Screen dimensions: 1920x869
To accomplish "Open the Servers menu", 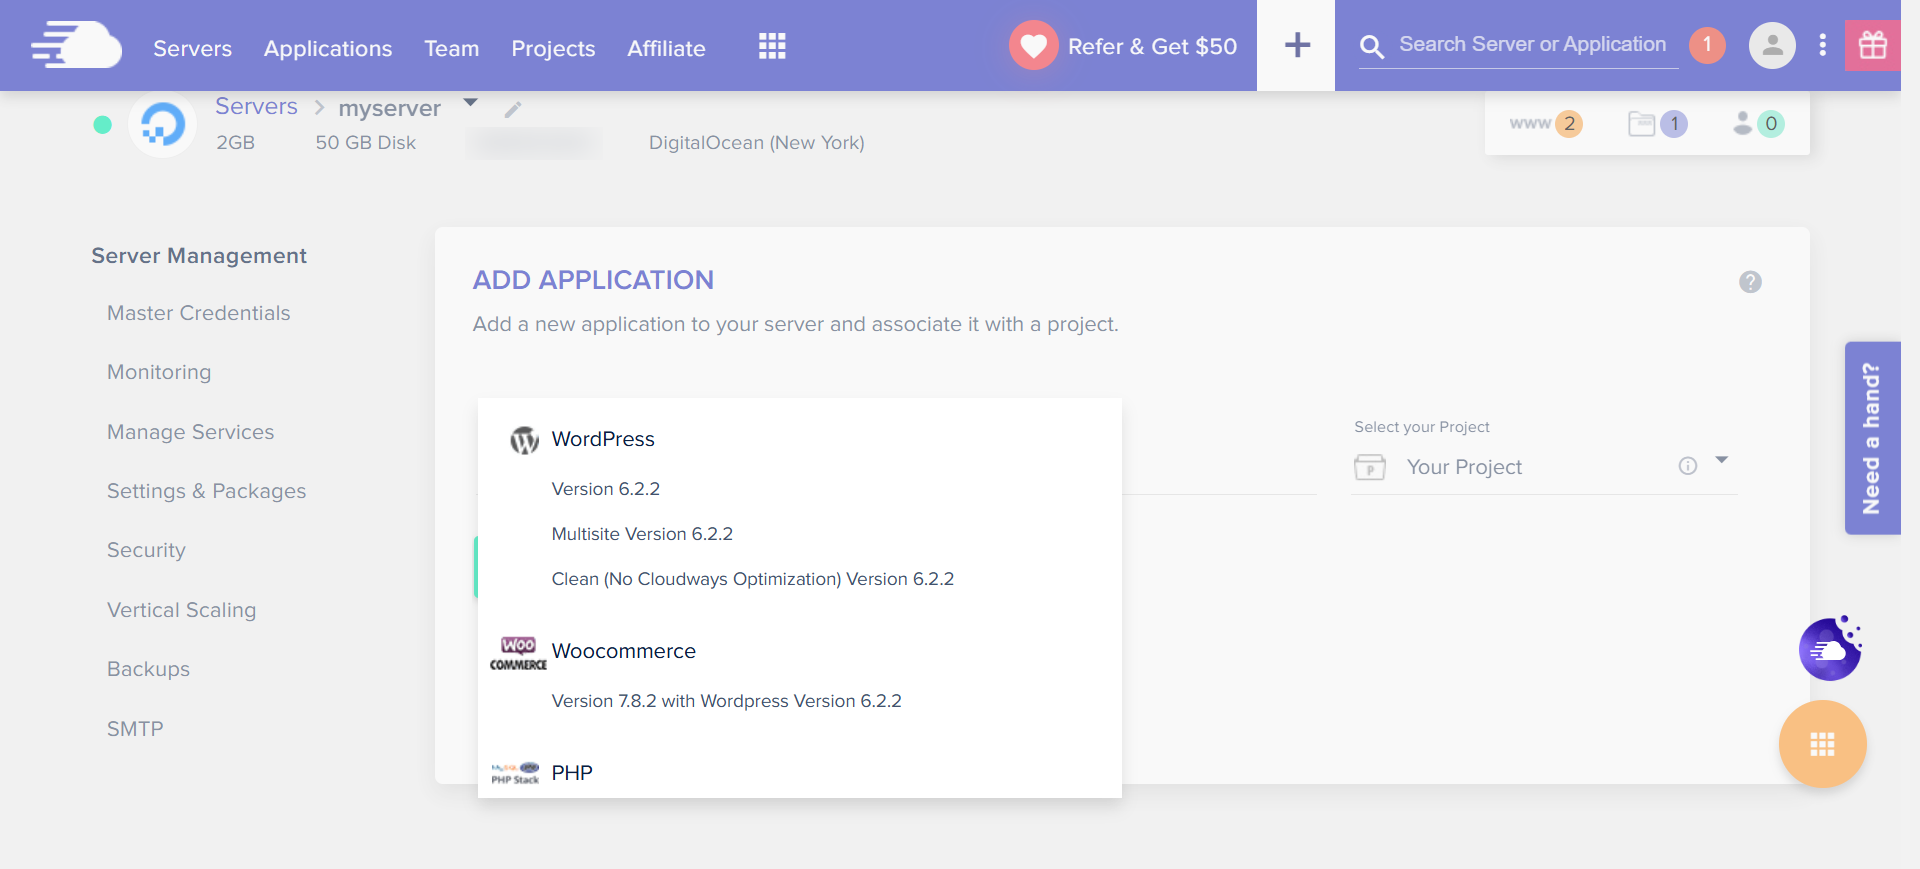I will (x=192, y=48).
